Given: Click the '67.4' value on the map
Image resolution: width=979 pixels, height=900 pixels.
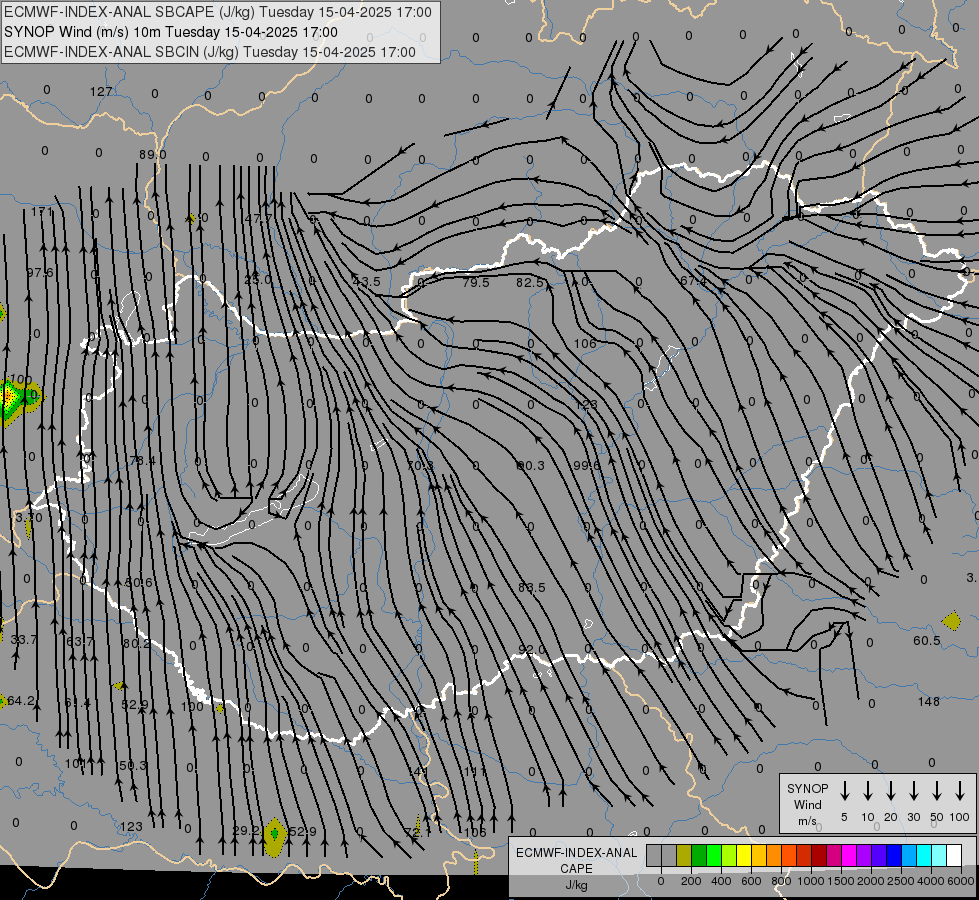Looking at the screenshot, I should tap(693, 281).
